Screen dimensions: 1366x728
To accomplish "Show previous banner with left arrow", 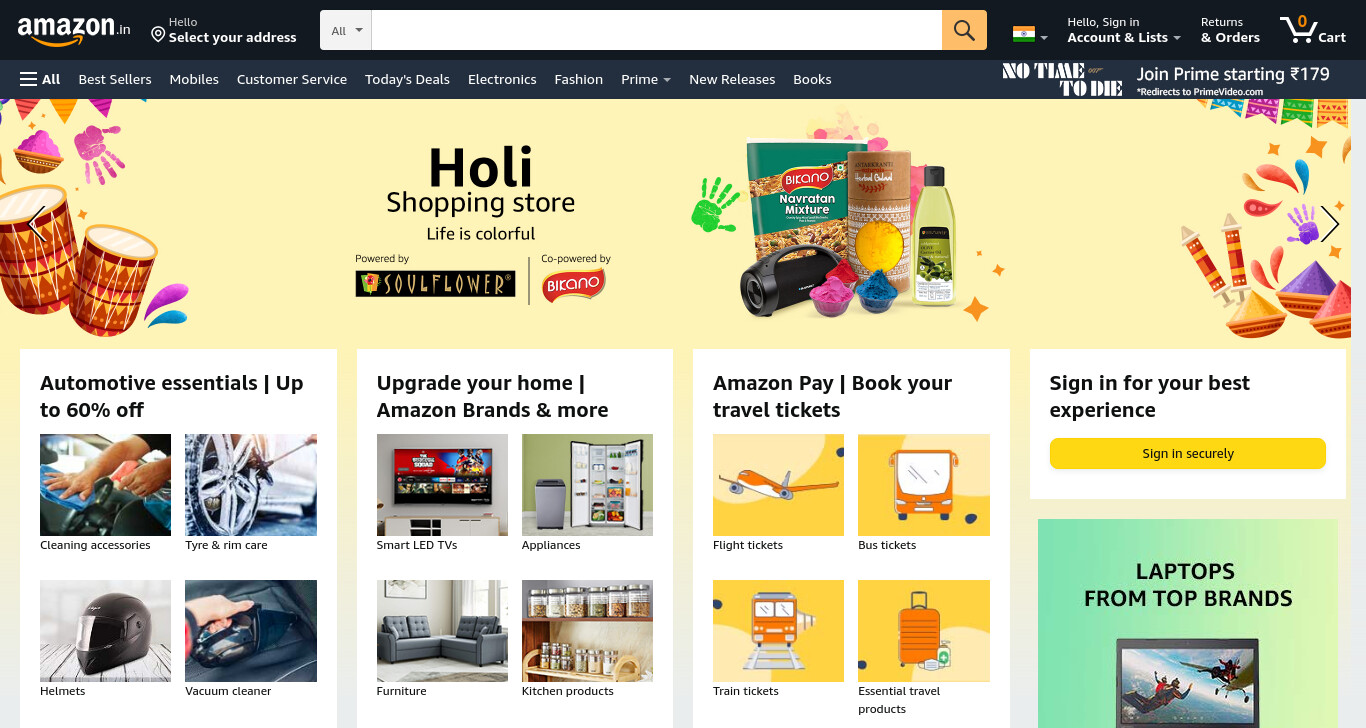I will pyautogui.click(x=37, y=224).
